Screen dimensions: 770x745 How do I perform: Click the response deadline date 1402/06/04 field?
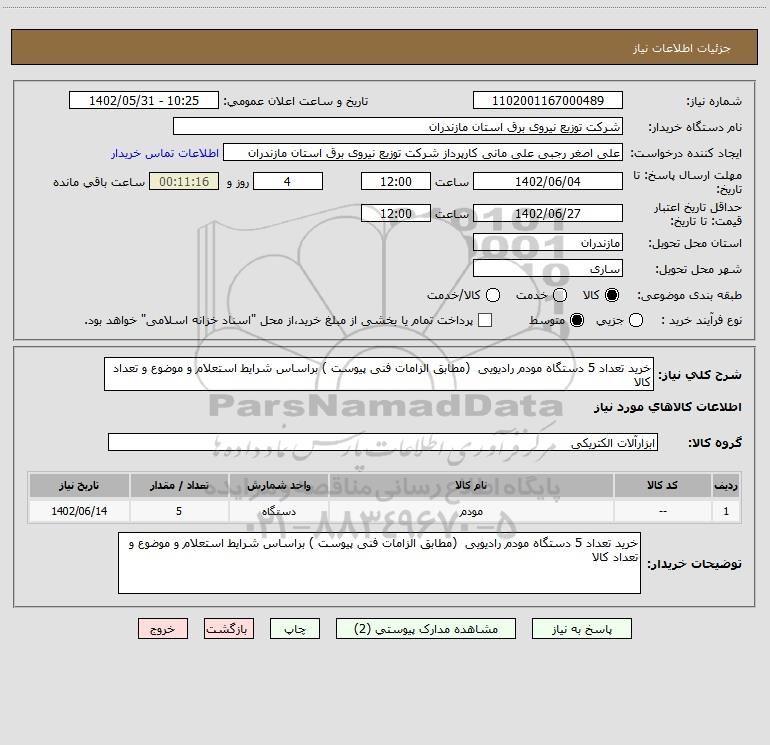548,181
